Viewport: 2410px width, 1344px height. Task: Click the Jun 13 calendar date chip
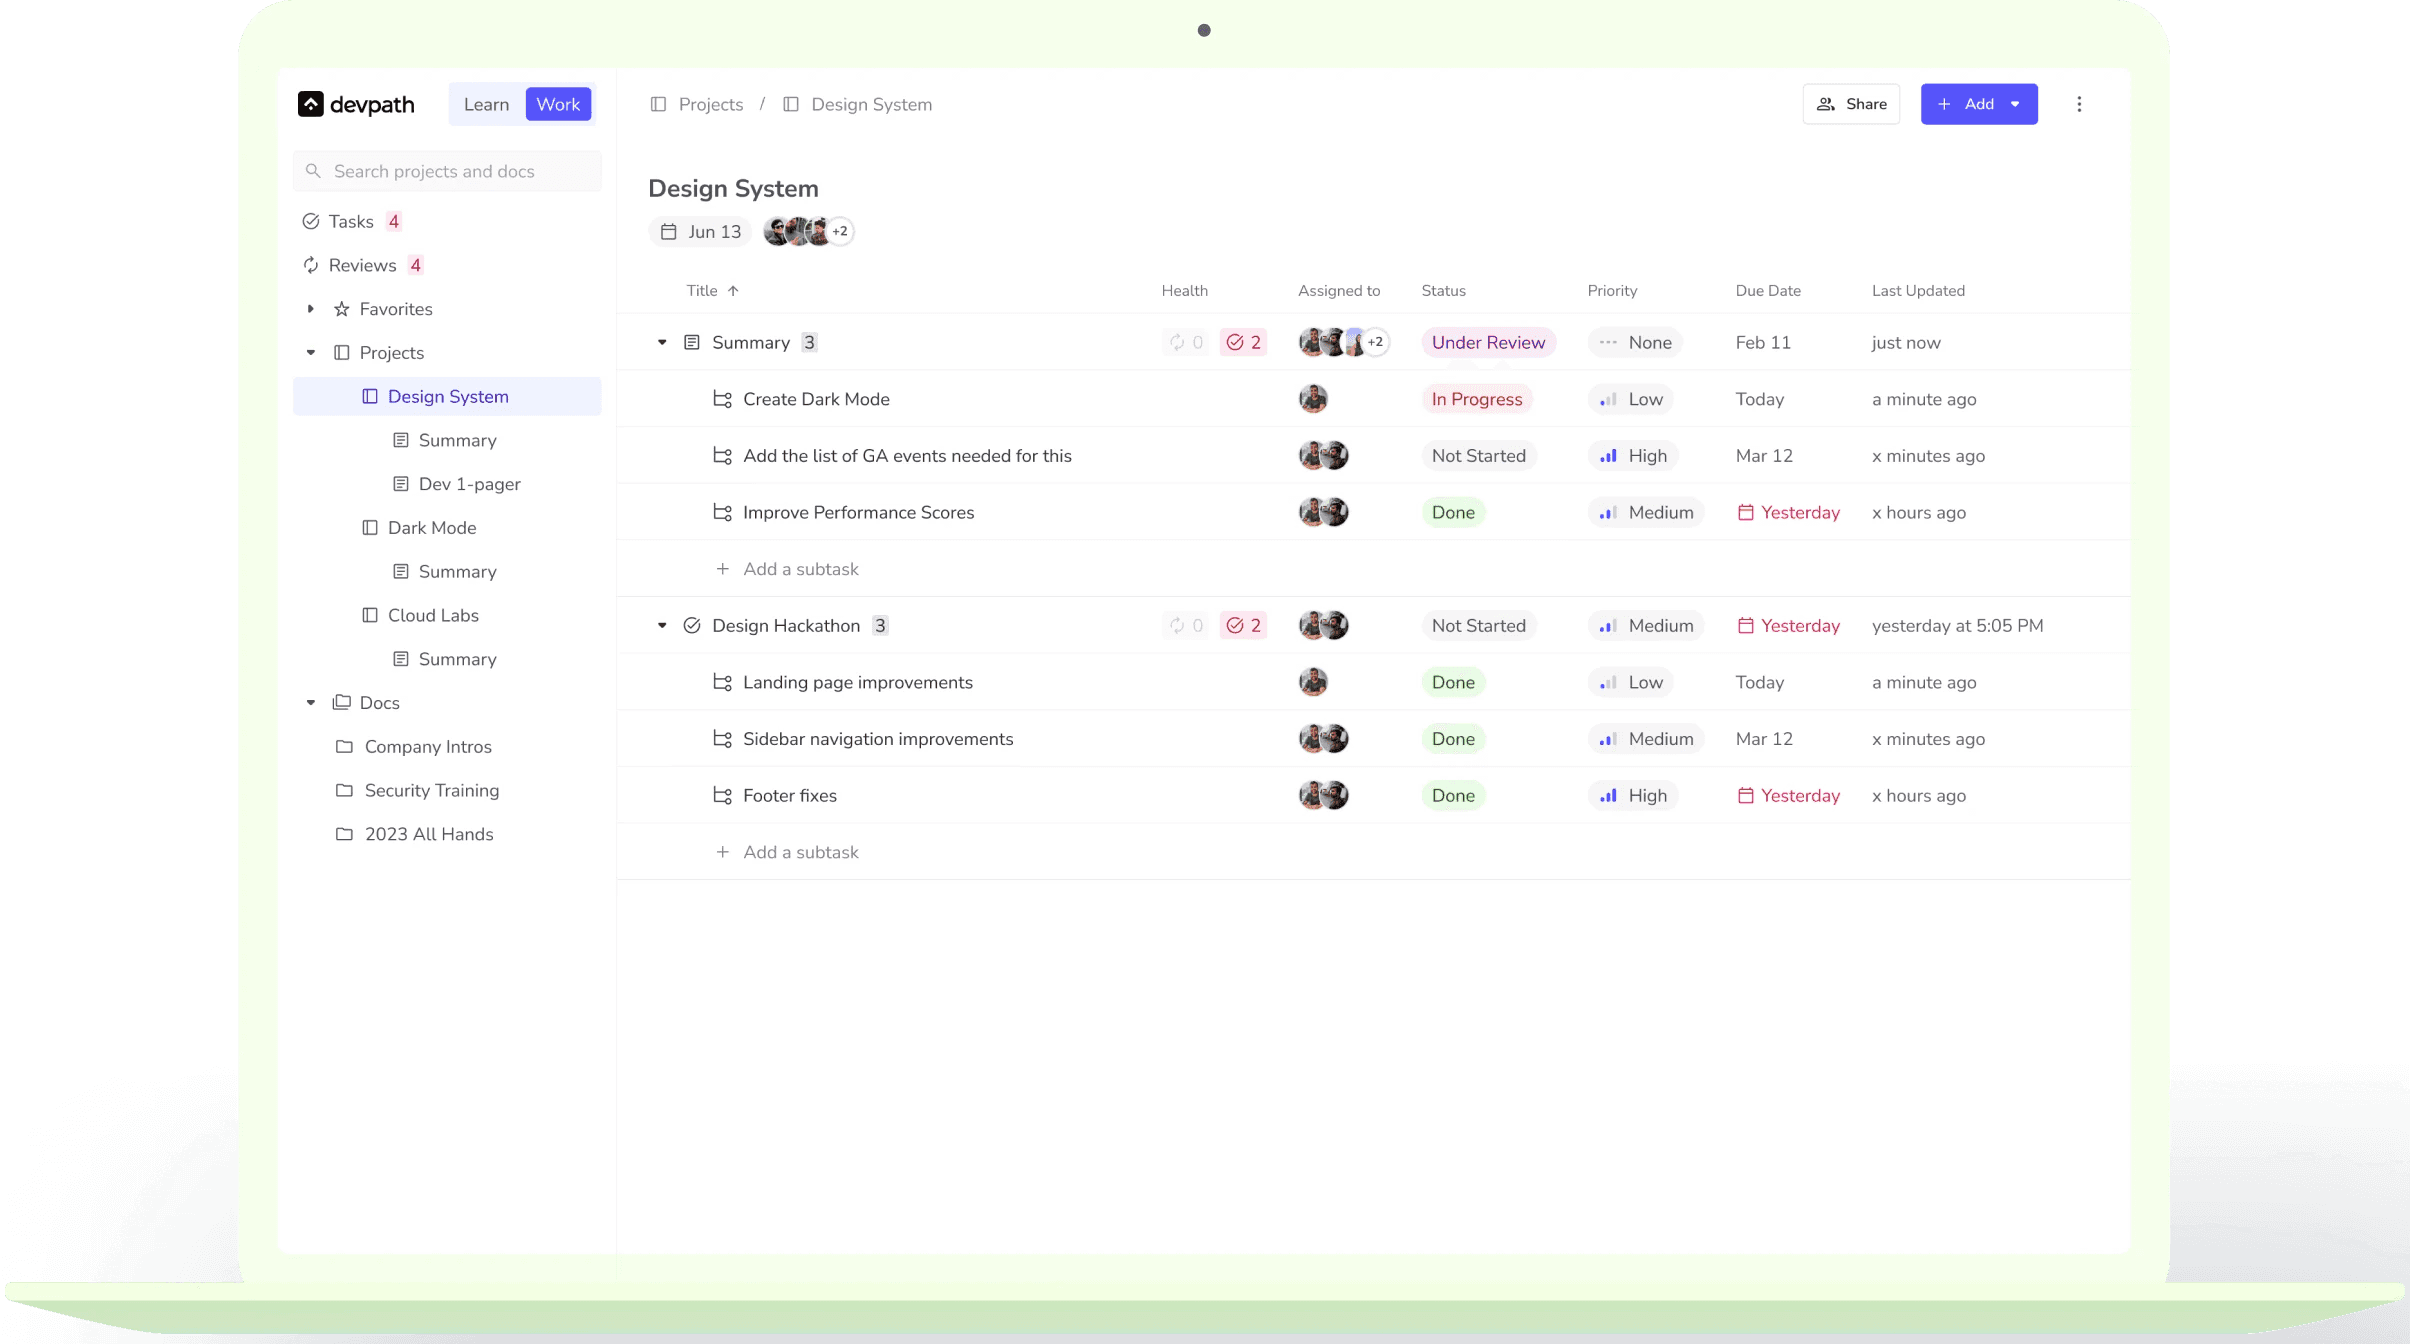coord(701,232)
